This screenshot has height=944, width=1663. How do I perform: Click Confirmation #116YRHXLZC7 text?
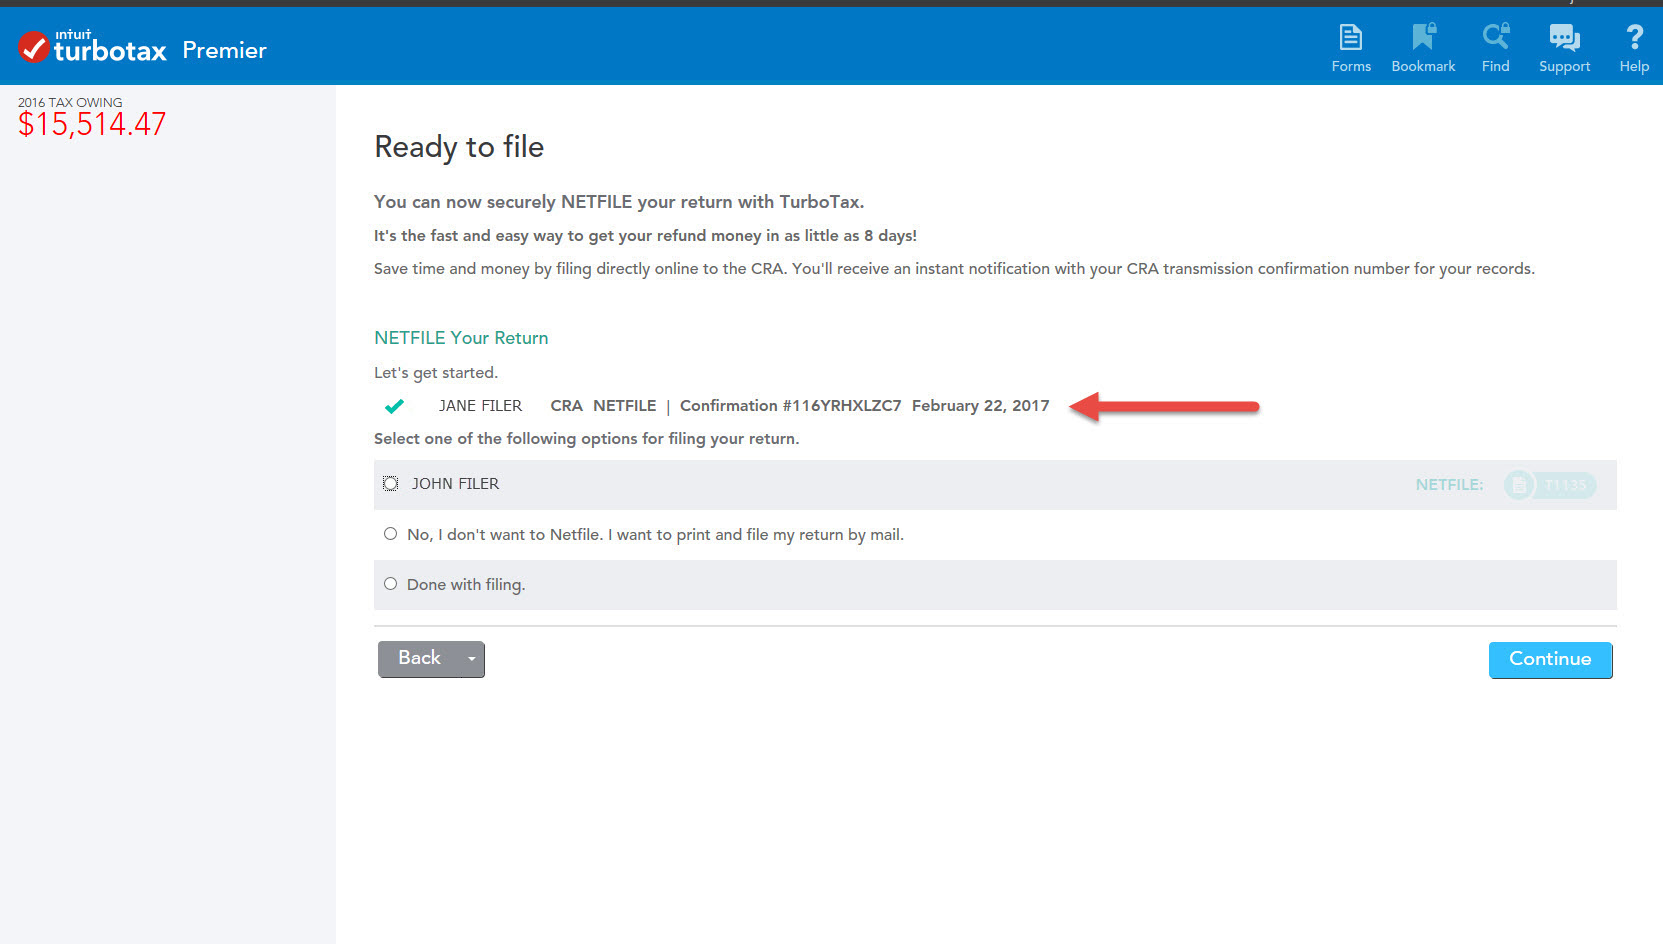coord(790,406)
